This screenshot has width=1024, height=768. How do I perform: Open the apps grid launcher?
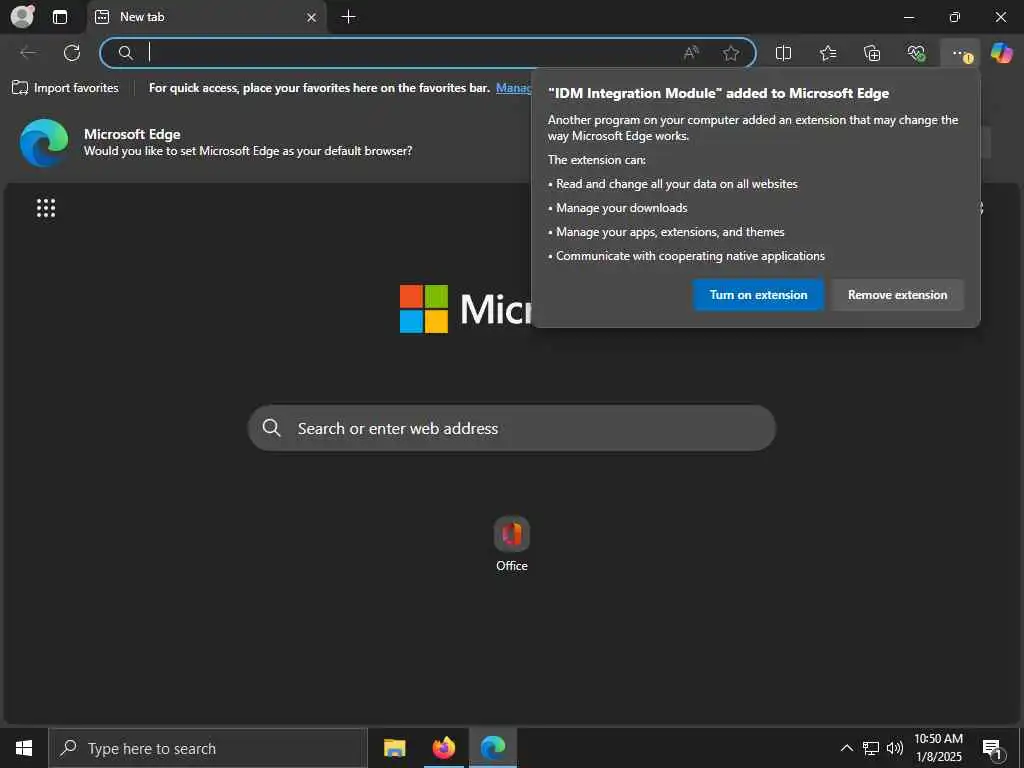[46, 208]
